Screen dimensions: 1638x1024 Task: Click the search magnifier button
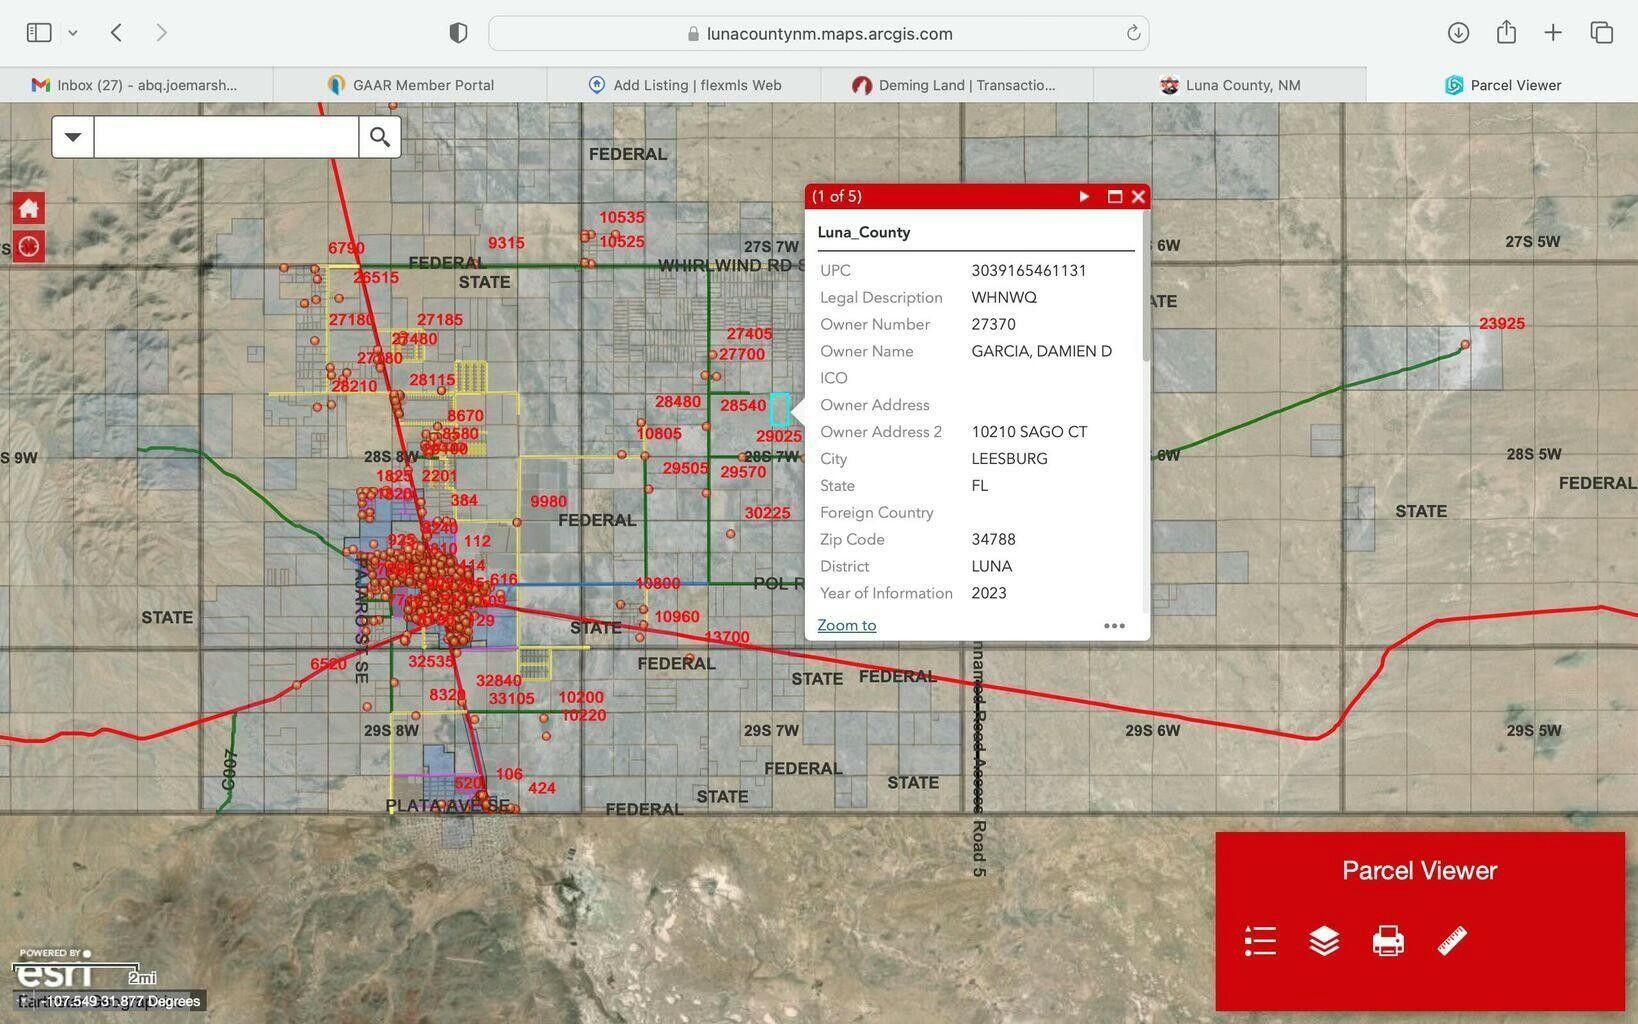[380, 137]
